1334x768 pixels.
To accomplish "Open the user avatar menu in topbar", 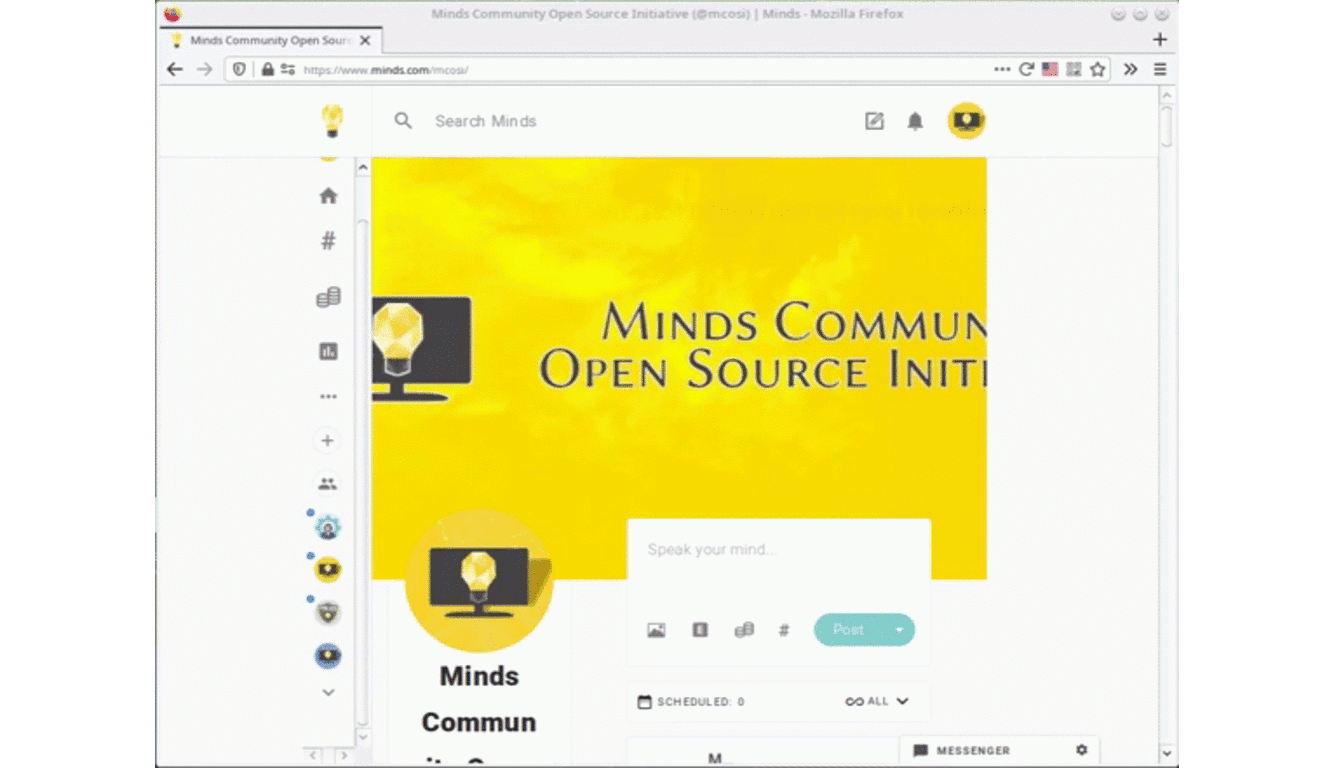I will [x=967, y=121].
